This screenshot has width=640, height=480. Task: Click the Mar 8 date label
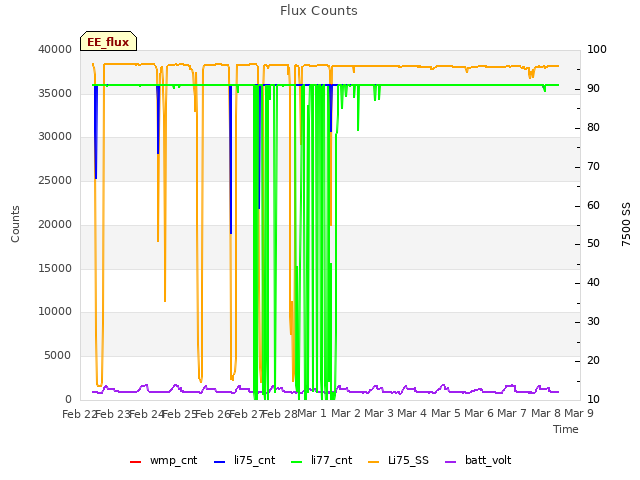pos(546,413)
